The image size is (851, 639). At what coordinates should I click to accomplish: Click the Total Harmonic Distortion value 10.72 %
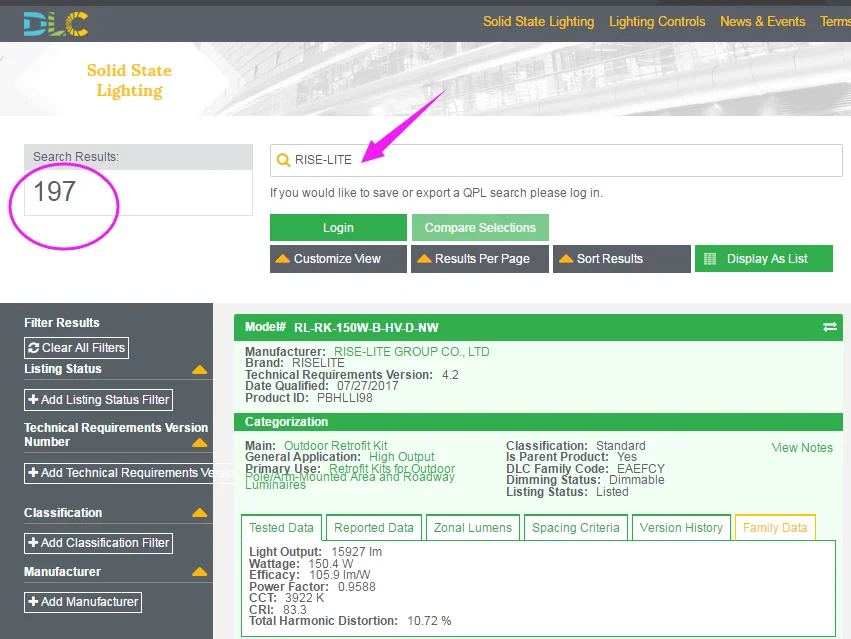(429, 621)
